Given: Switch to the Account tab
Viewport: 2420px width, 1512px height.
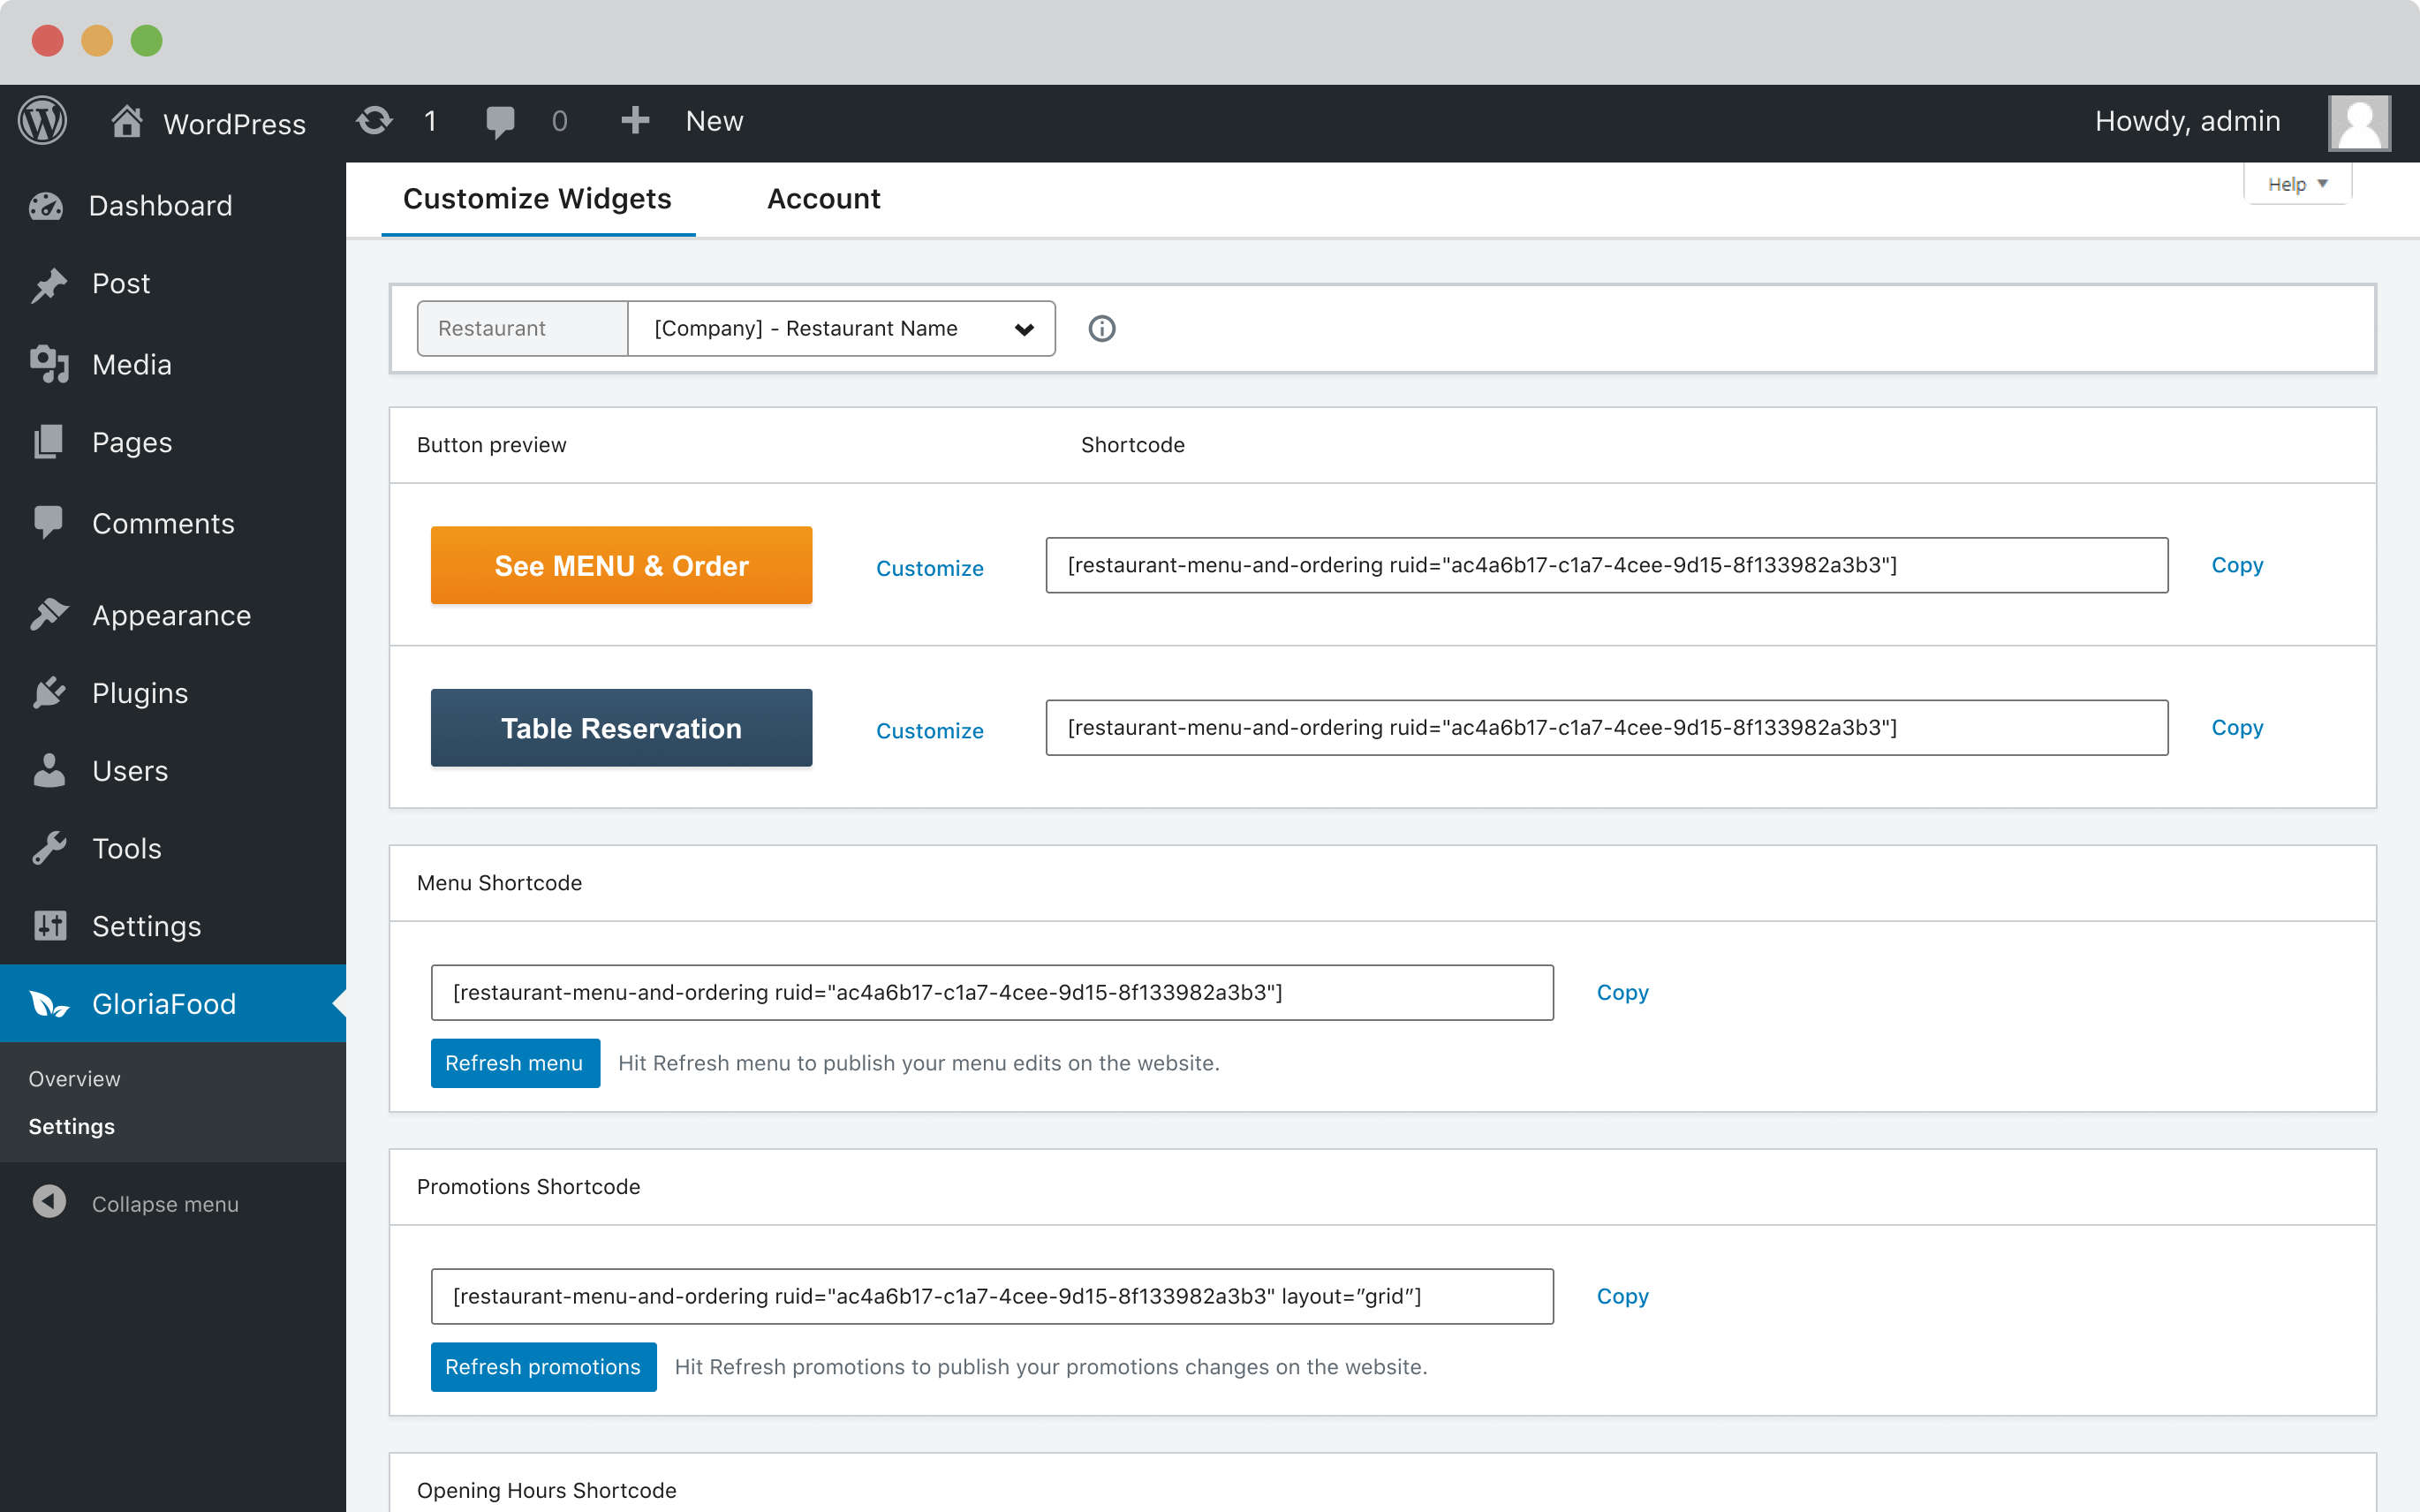Looking at the screenshot, I should click(823, 198).
